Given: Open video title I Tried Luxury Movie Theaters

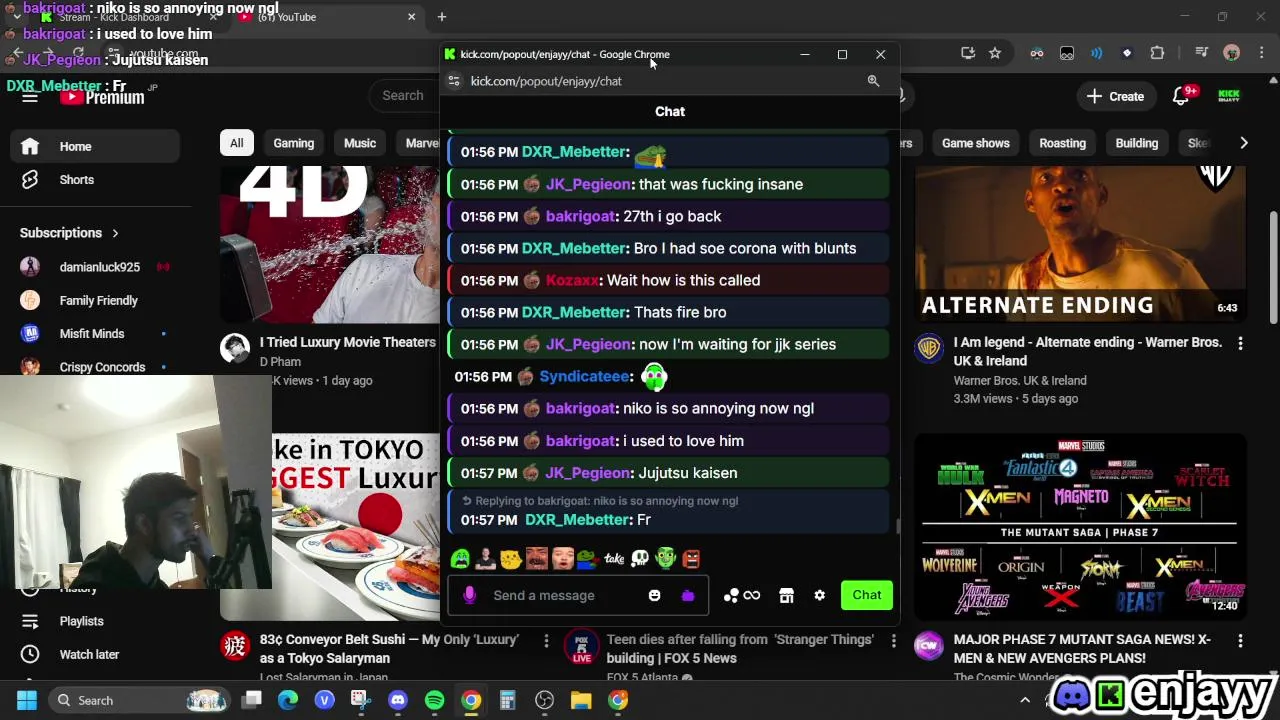Looking at the screenshot, I should coord(347,342).
